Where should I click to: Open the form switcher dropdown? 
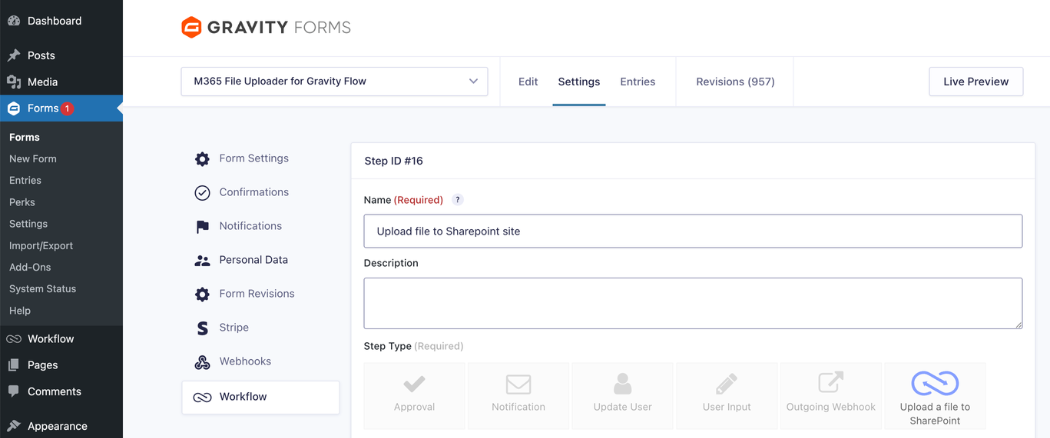334,82
